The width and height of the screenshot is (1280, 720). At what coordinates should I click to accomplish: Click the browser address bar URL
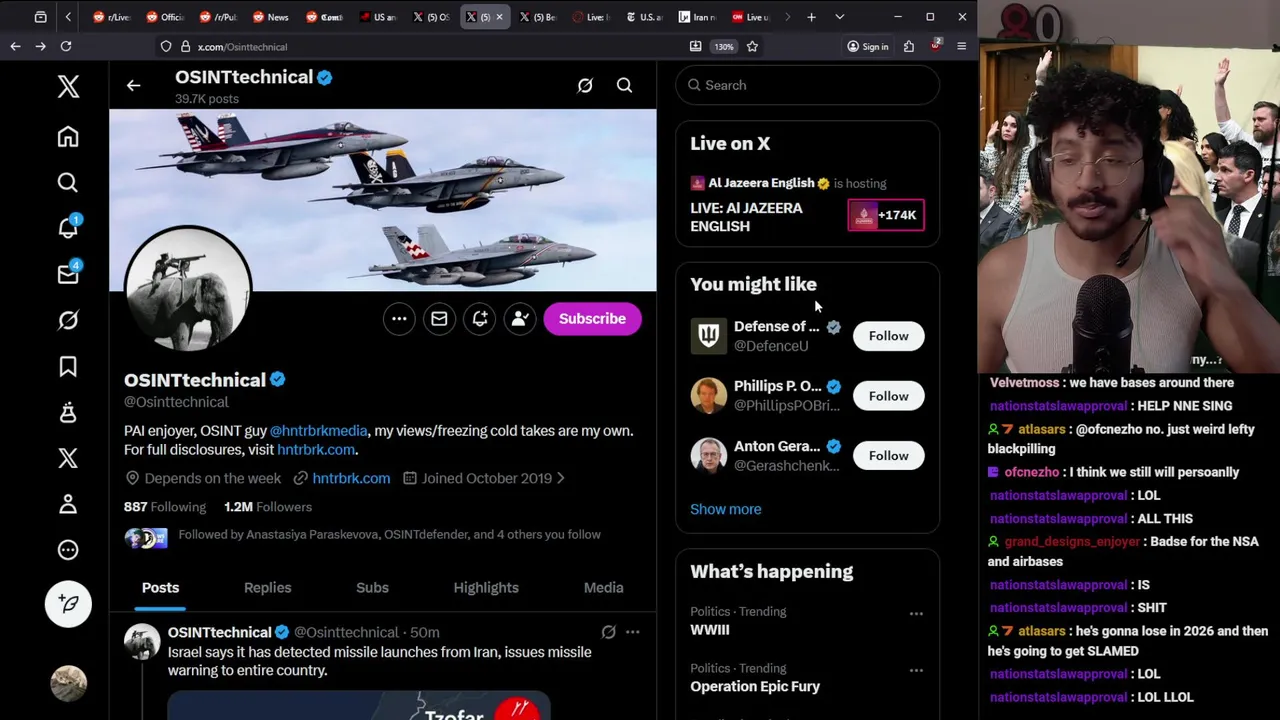[242, 47]
